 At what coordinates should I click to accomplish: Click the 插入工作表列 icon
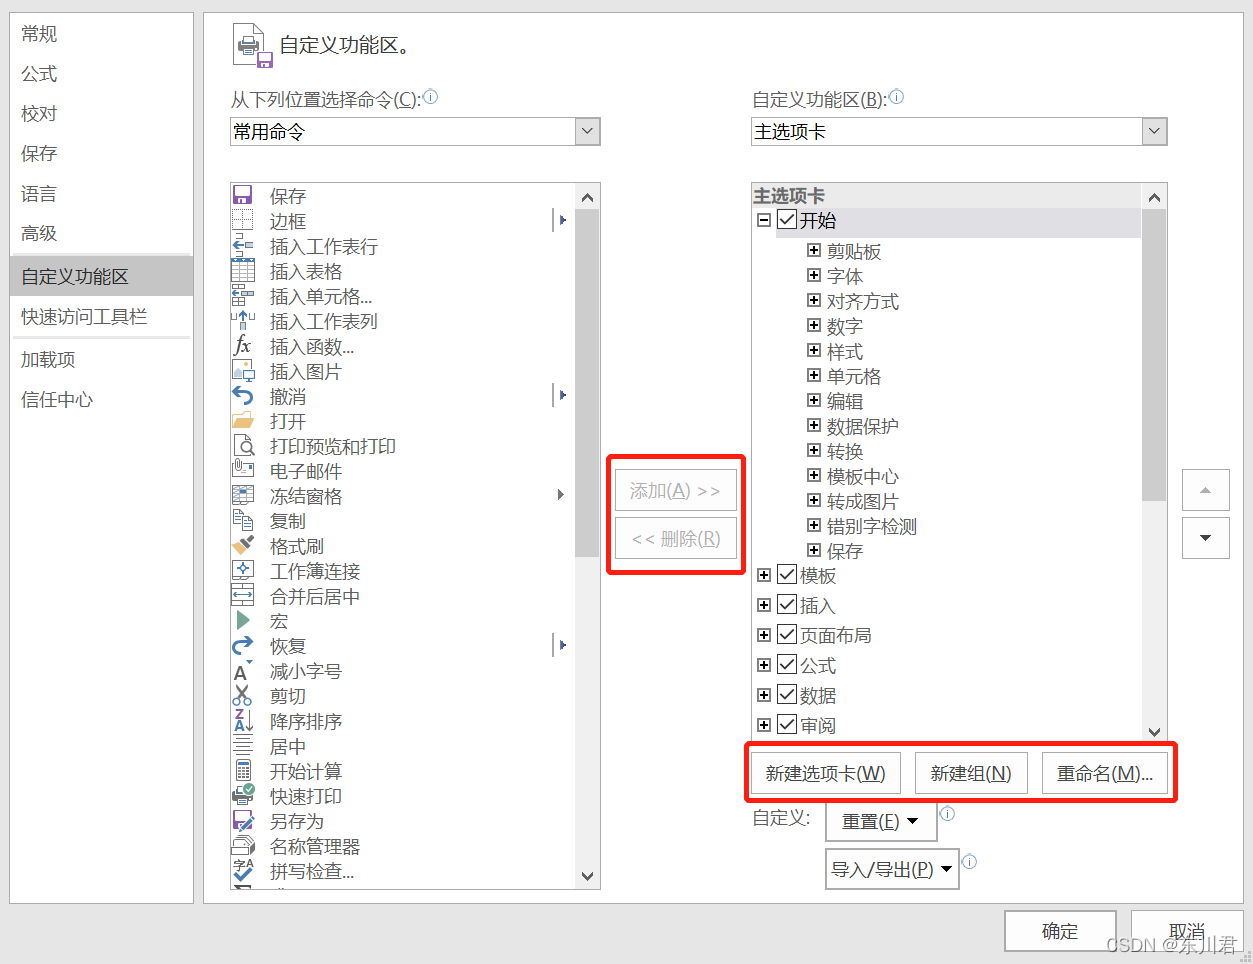[243, 320]
